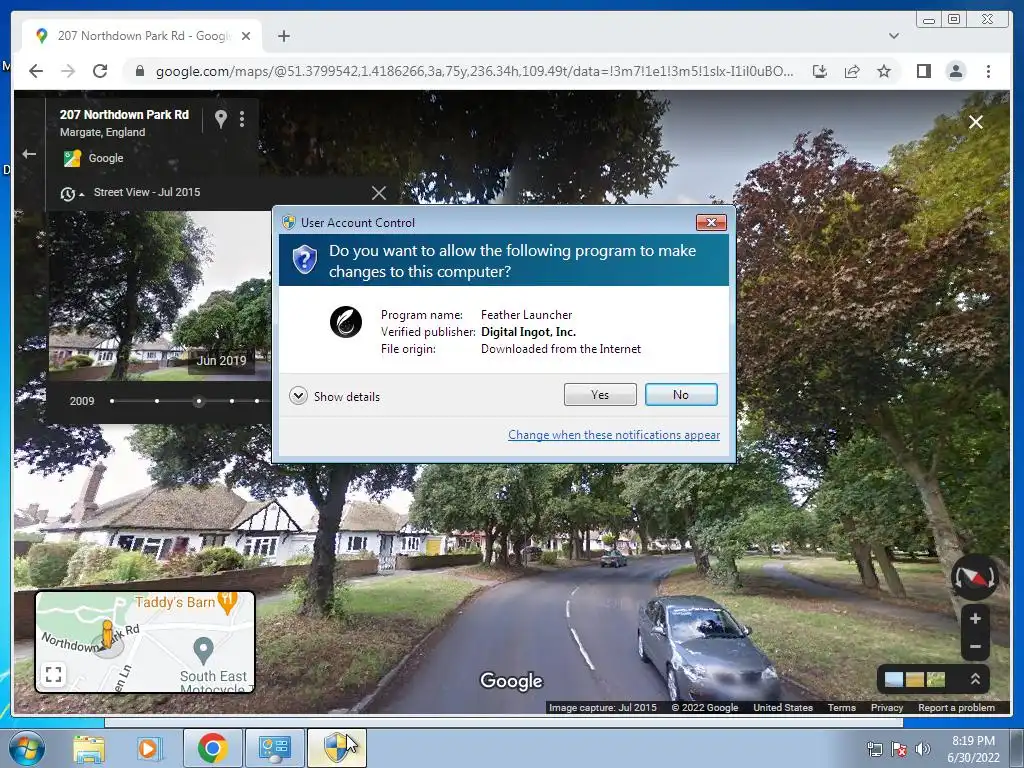Image resolution: width=1024 pixels, height=768 pixels.
Task: Click the imagery thumbnails strip
Action: 915,679
